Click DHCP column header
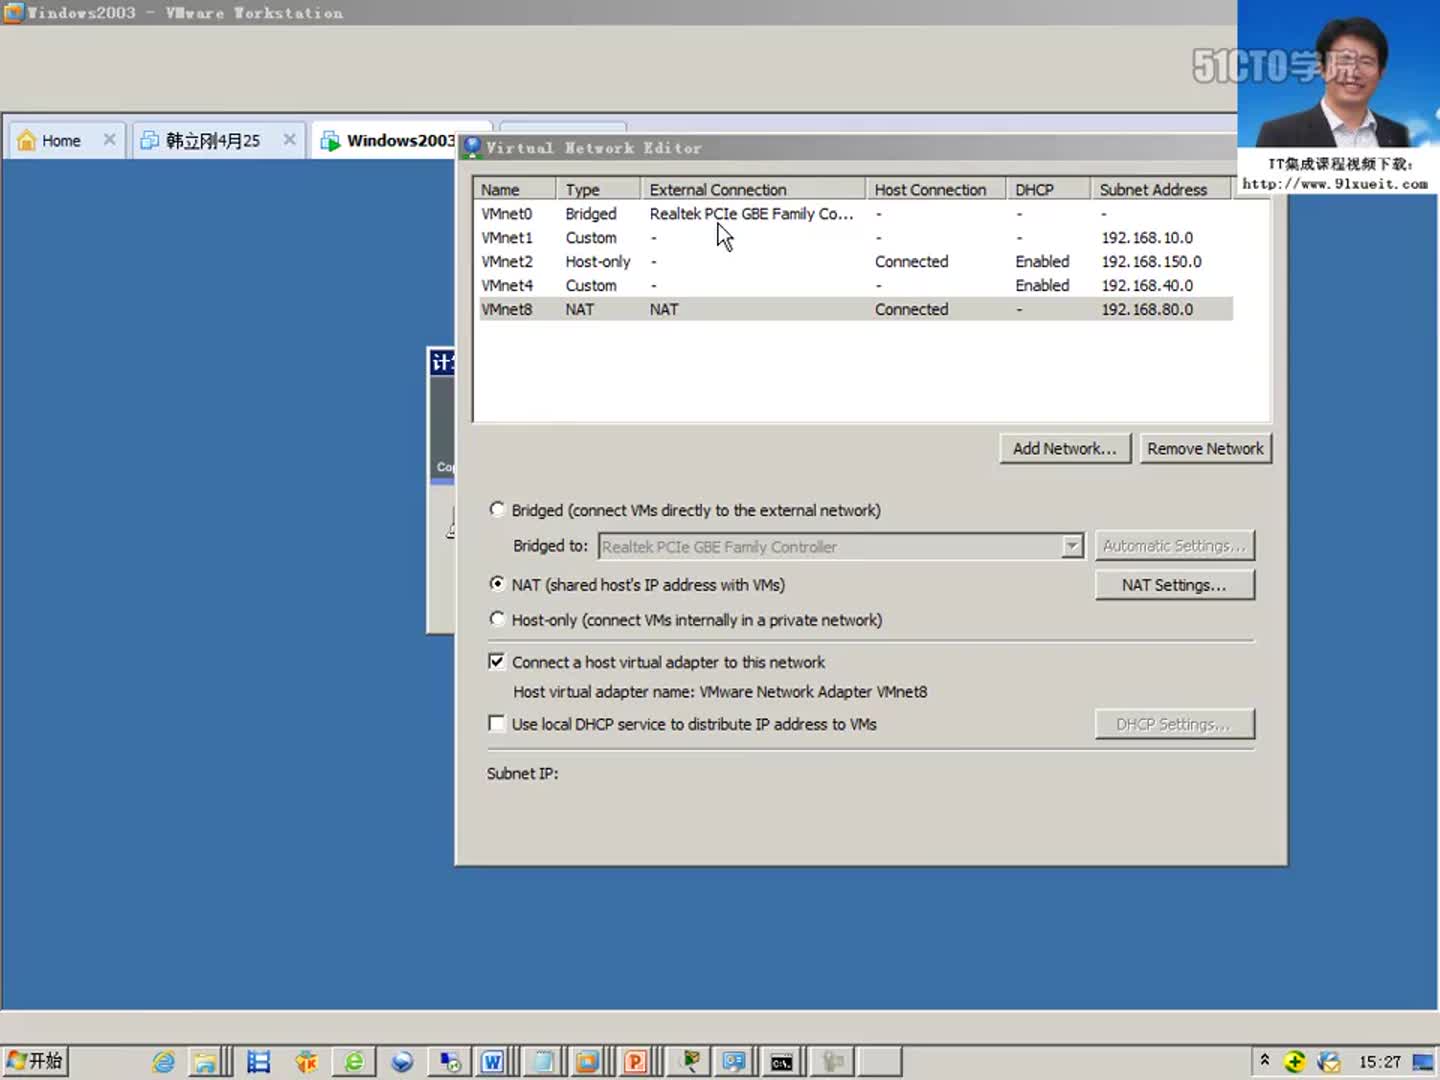This screenshot has width=1440, height=1080. coord(1049,189)
